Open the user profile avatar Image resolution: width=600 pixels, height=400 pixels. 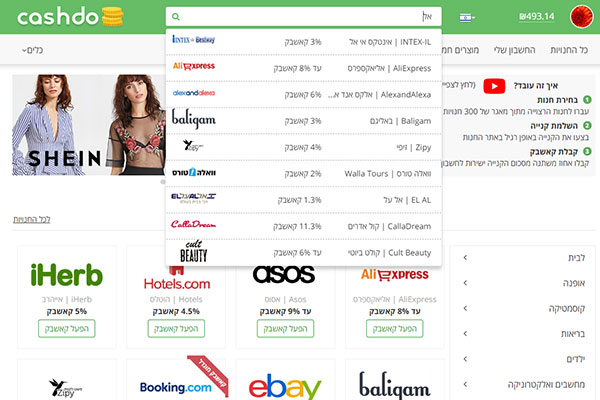pyautogui.click(x=581, y=17)
